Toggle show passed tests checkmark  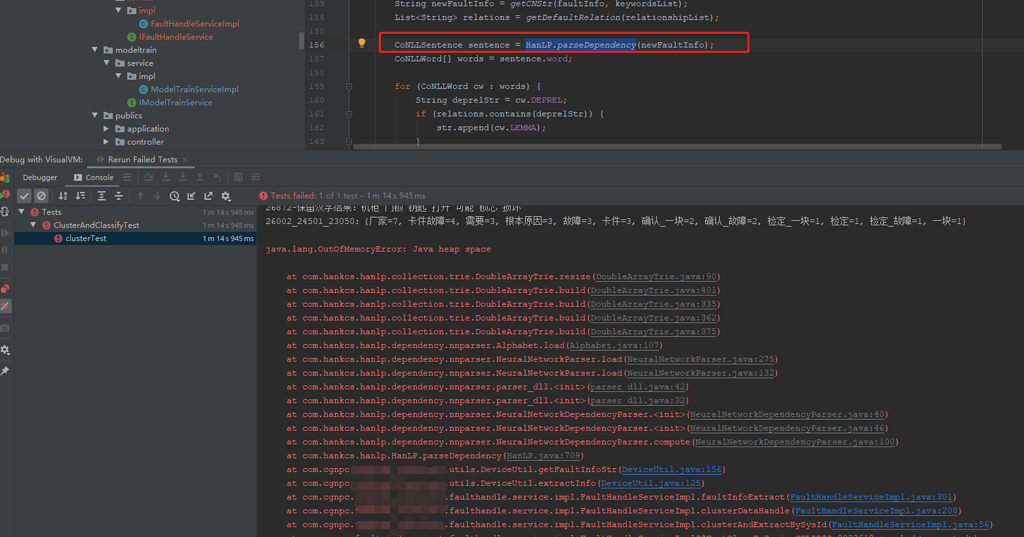pyautogui.click(x=25, y=196)
